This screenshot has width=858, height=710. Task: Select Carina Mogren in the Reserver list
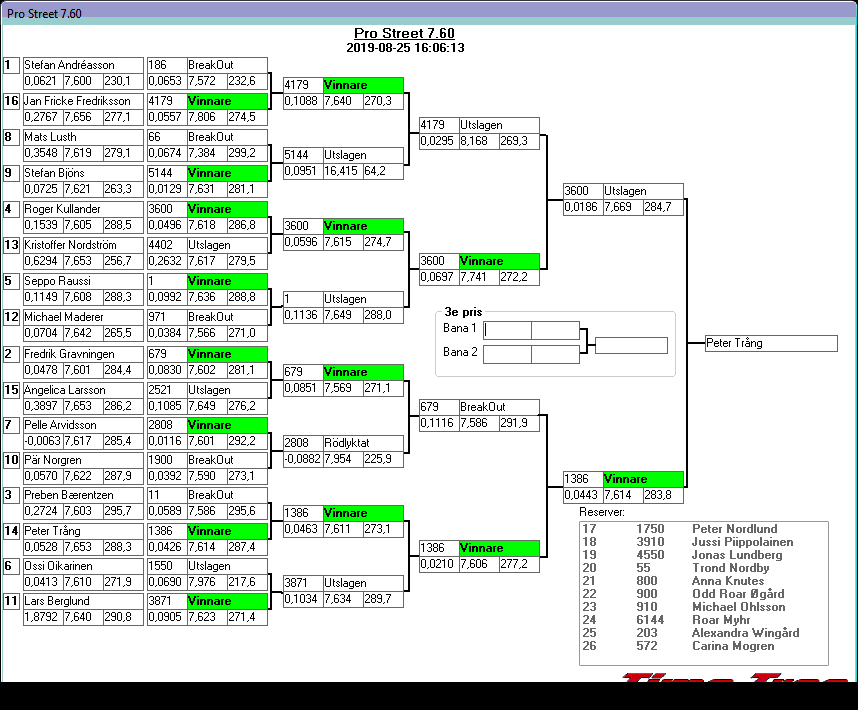[x=732, y=646]
